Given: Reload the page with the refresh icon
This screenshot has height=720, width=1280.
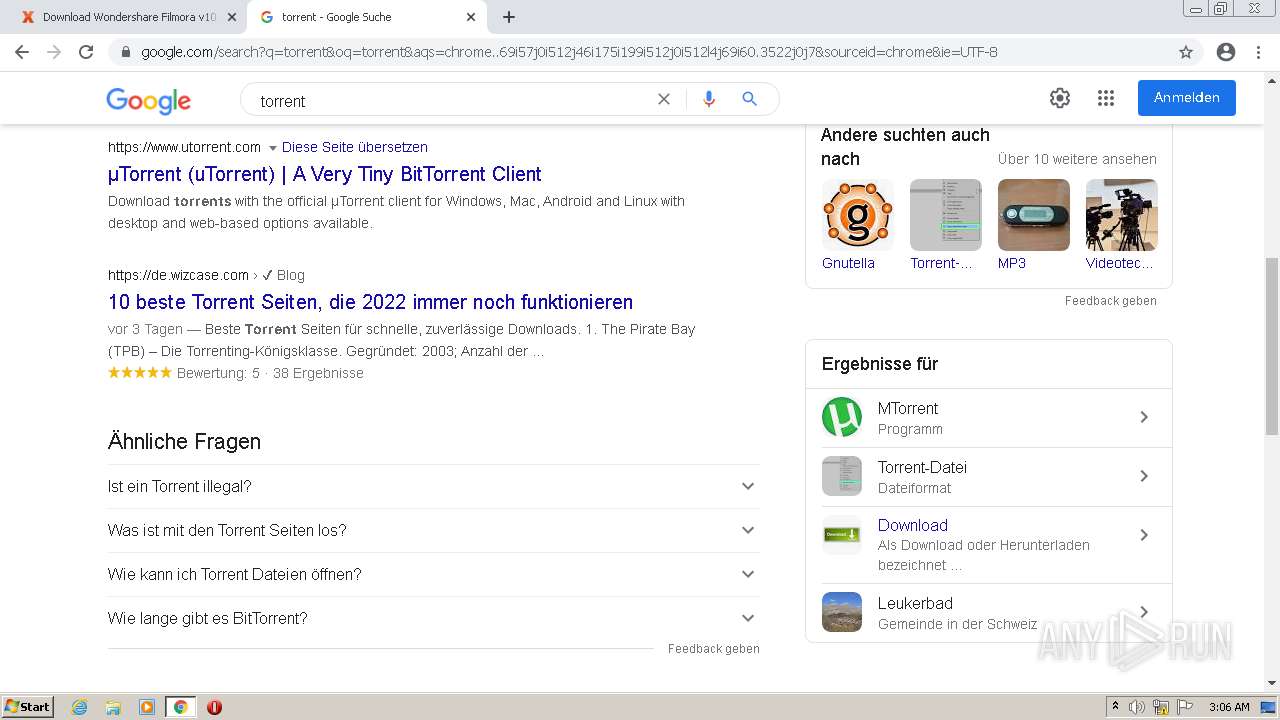Looking at the screenshot, I should tap(86, 52).
